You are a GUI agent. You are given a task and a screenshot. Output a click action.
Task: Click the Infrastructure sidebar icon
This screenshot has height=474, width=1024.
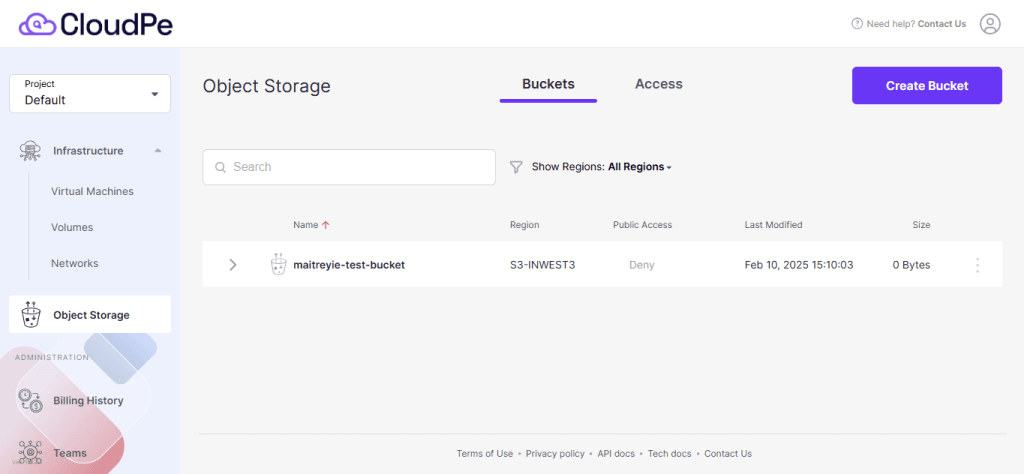[x=30, y=151]
